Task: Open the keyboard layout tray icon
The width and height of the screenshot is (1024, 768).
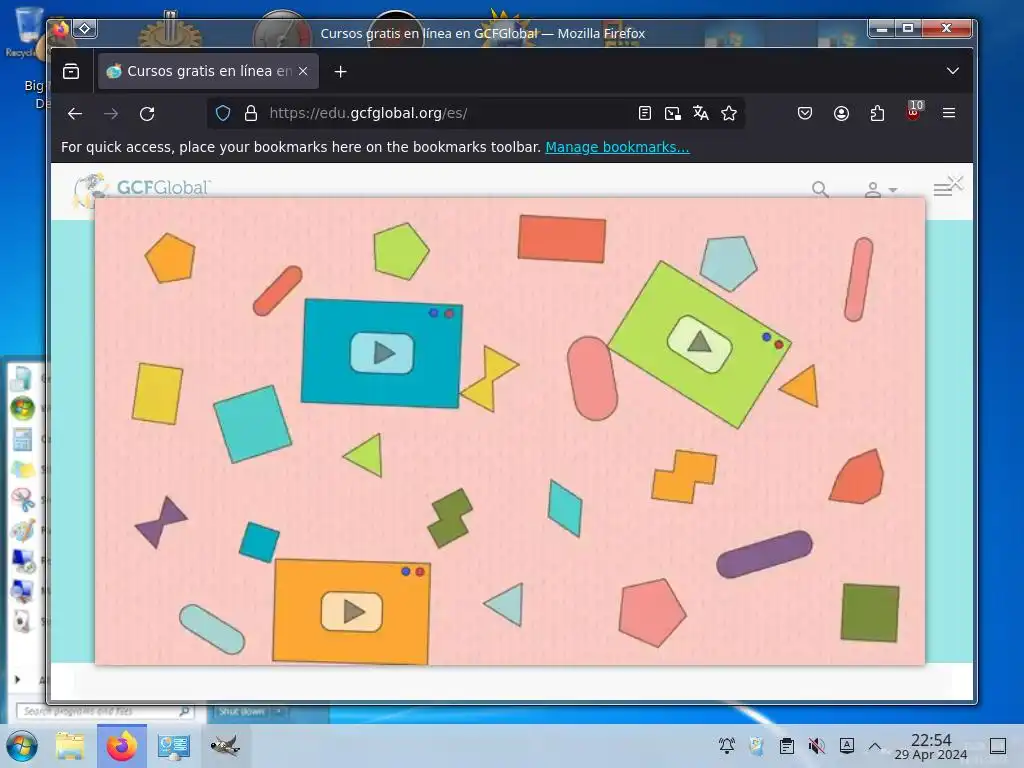Action: tap(846, 745)
